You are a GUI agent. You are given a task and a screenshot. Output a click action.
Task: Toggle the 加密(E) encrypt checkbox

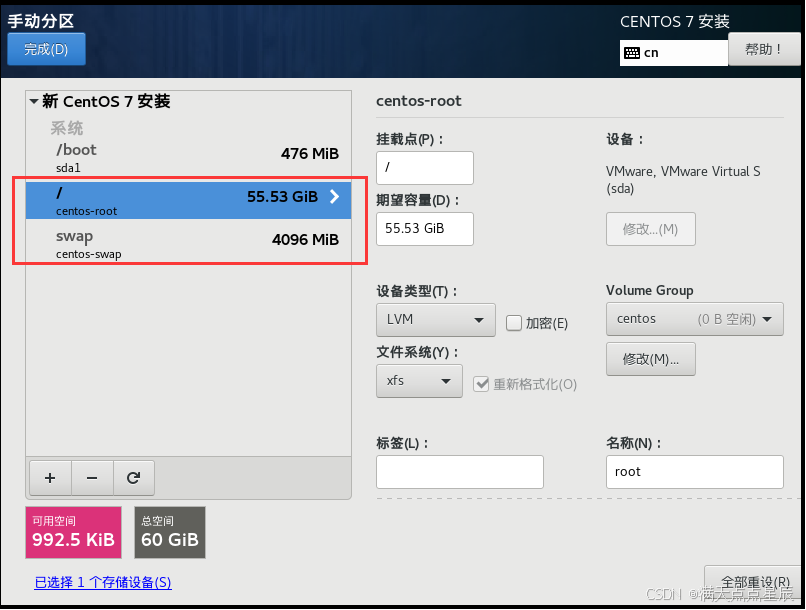(514, 323)
